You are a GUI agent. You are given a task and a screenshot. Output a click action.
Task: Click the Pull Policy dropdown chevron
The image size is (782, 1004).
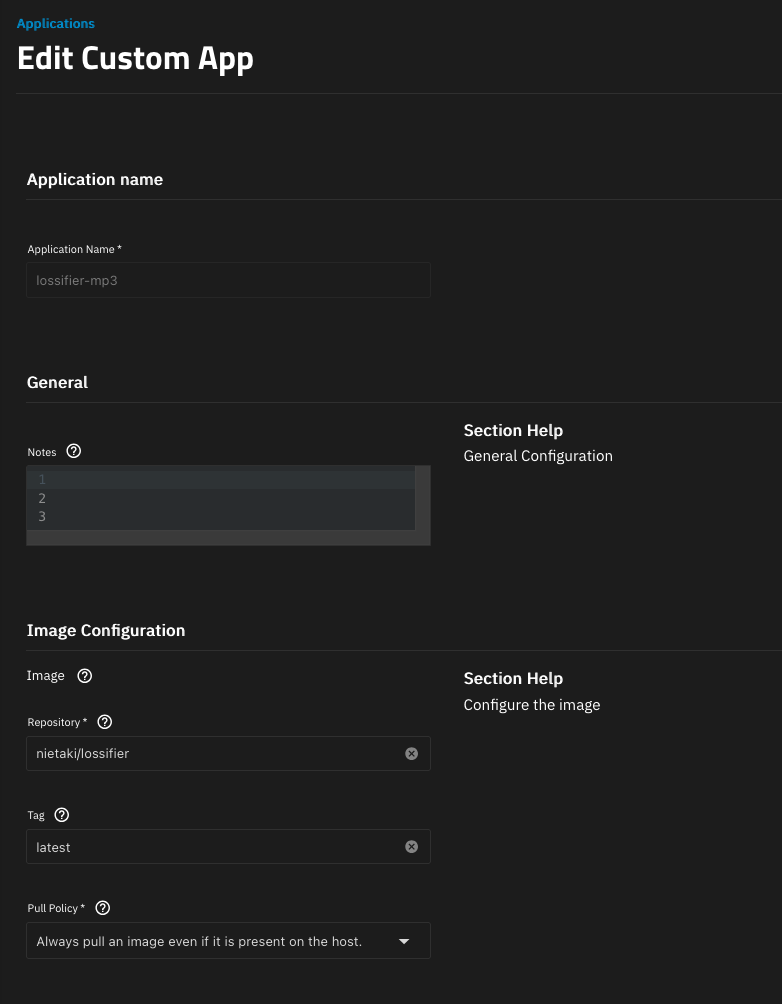404,940
